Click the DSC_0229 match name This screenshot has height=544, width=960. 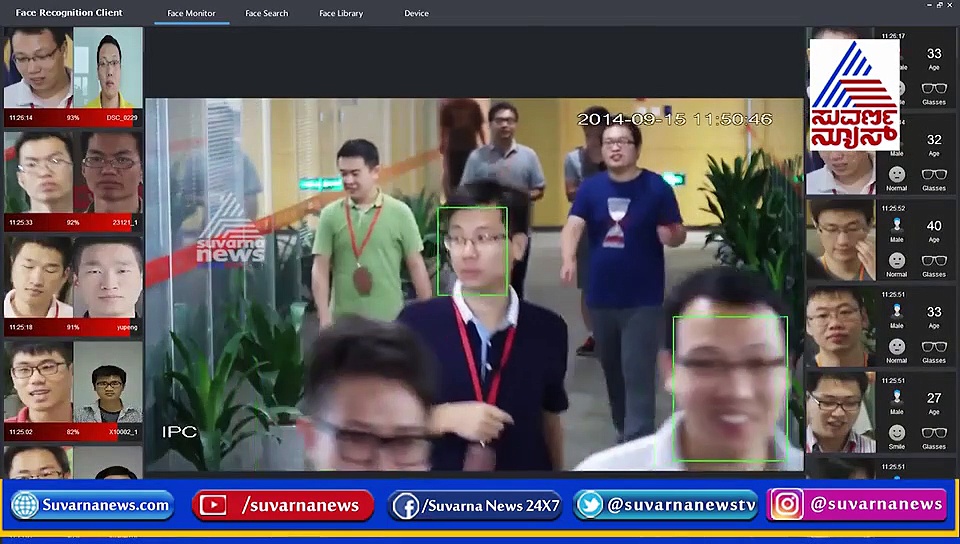pos(122,117)
